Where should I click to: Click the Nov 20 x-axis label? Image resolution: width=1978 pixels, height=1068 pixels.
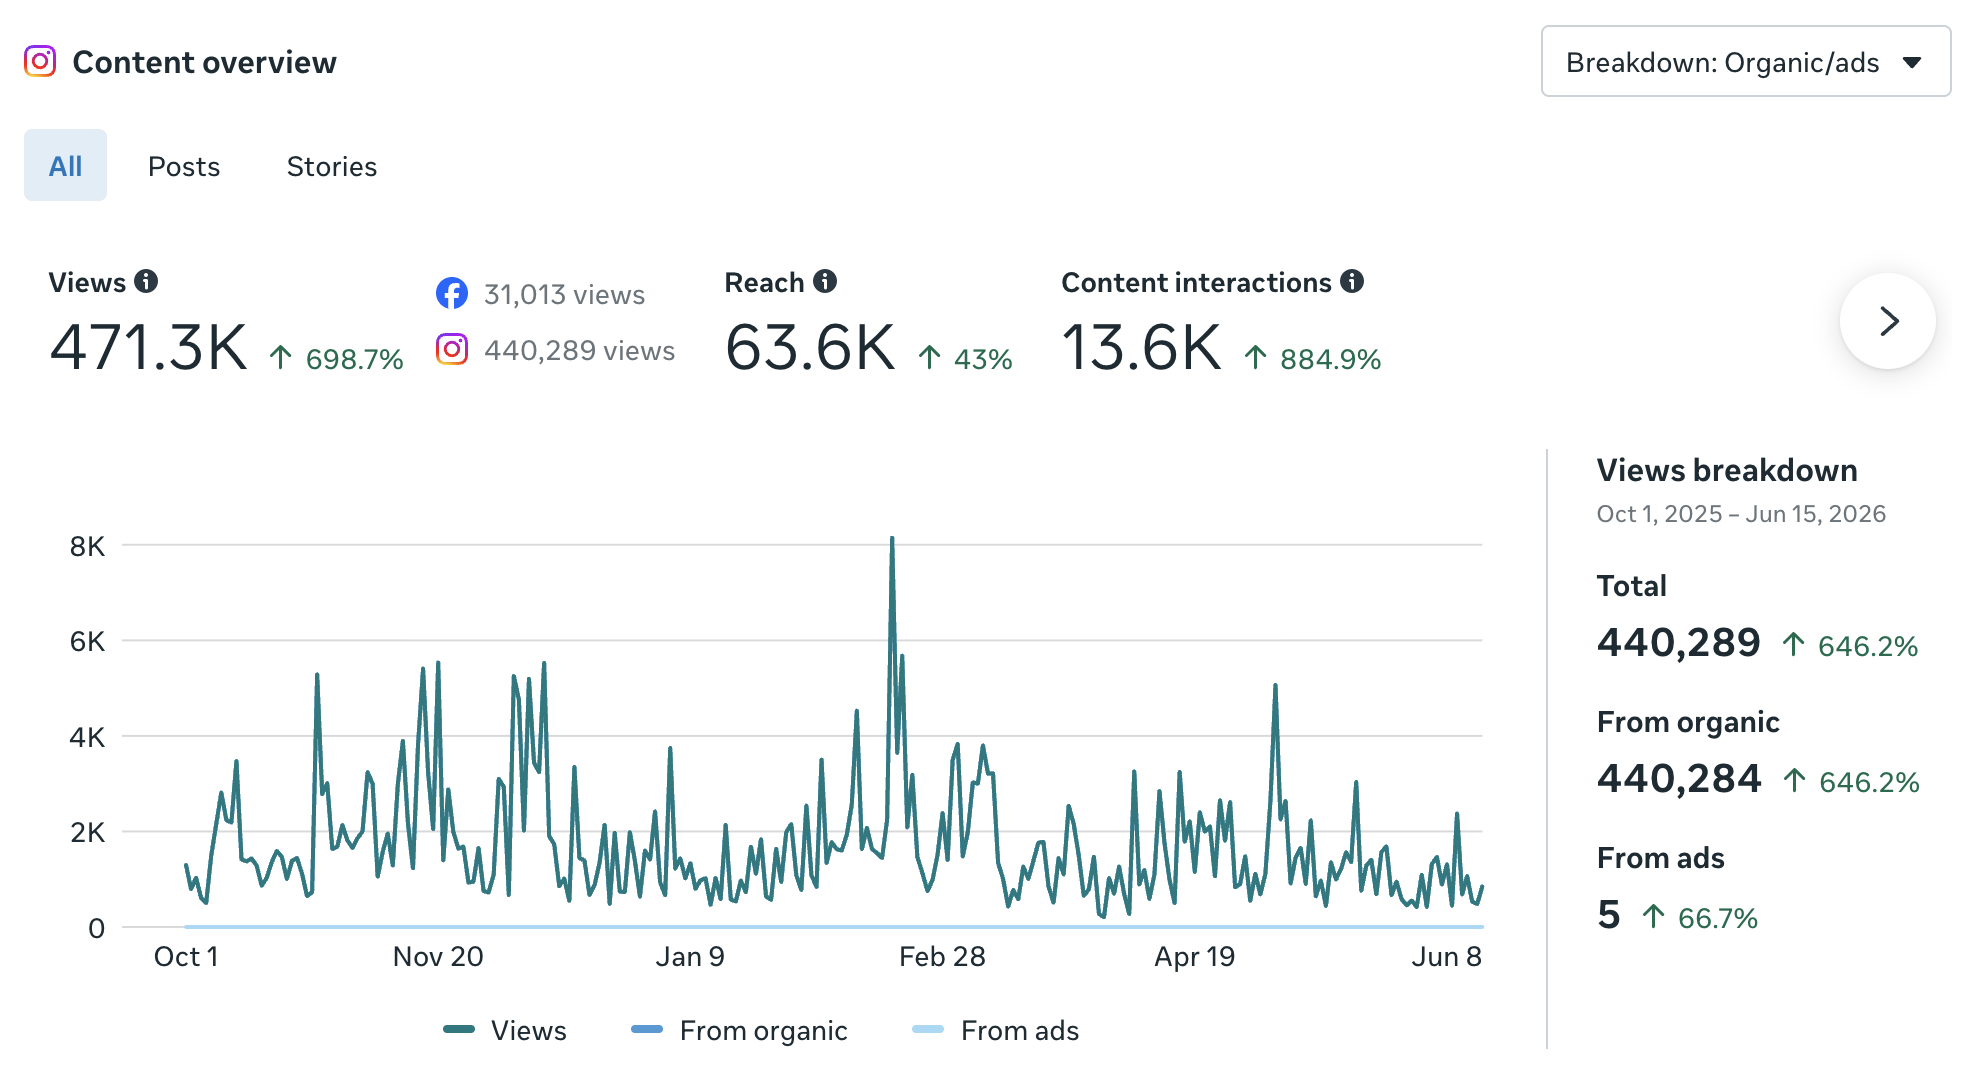point(438,956)
